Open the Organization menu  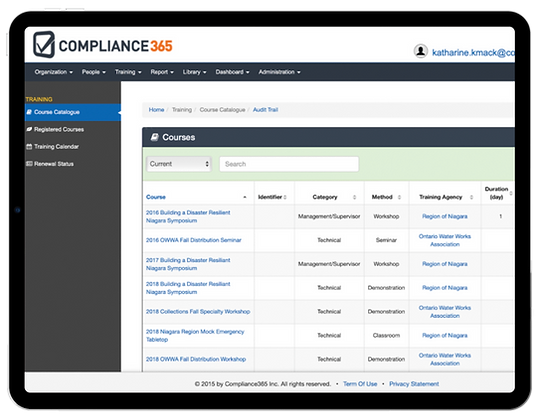pyautogui.click(x=54, y=72)
